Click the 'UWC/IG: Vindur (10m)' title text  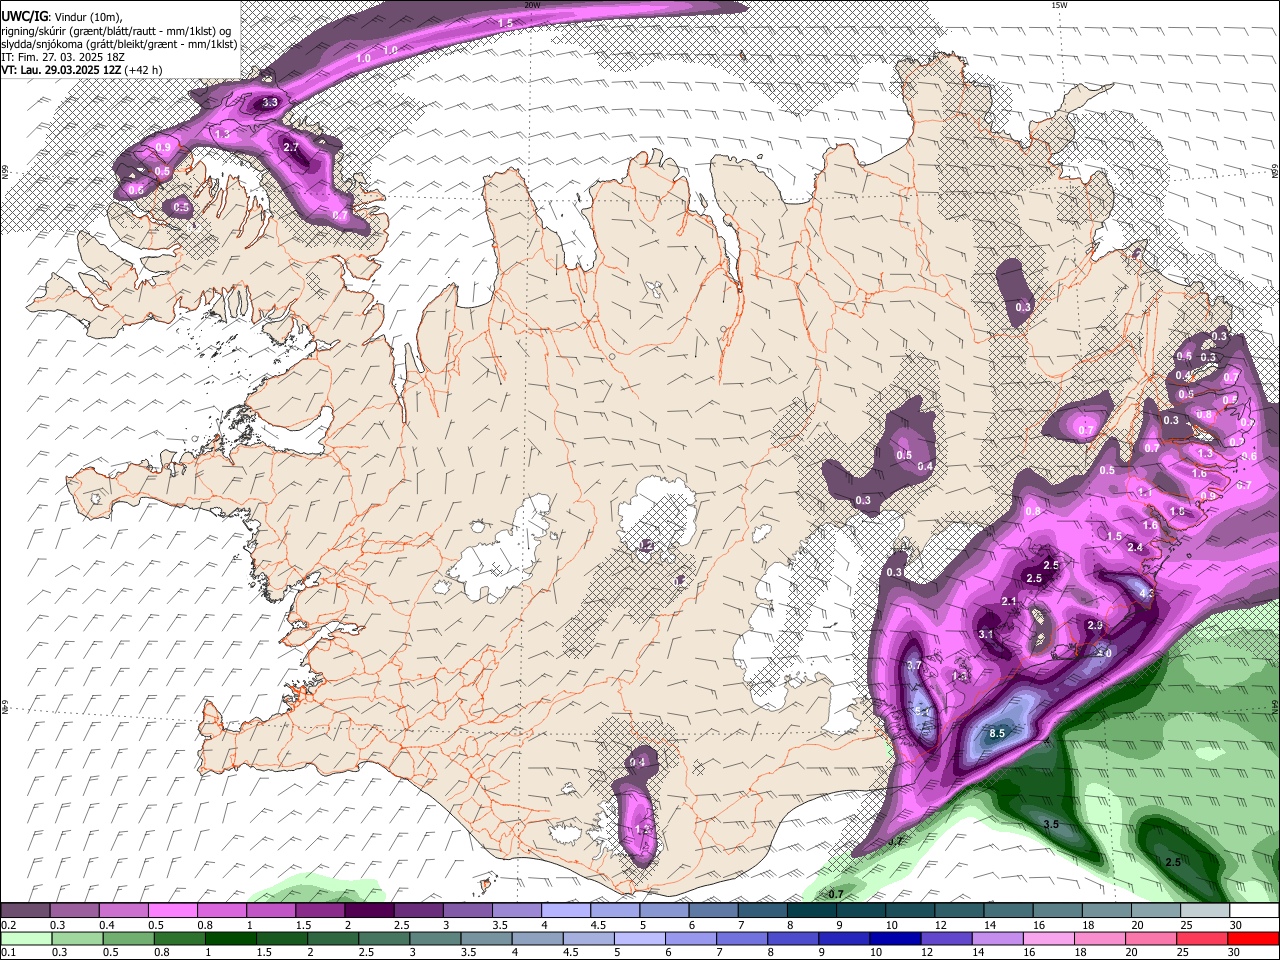(x=62, y=17)
